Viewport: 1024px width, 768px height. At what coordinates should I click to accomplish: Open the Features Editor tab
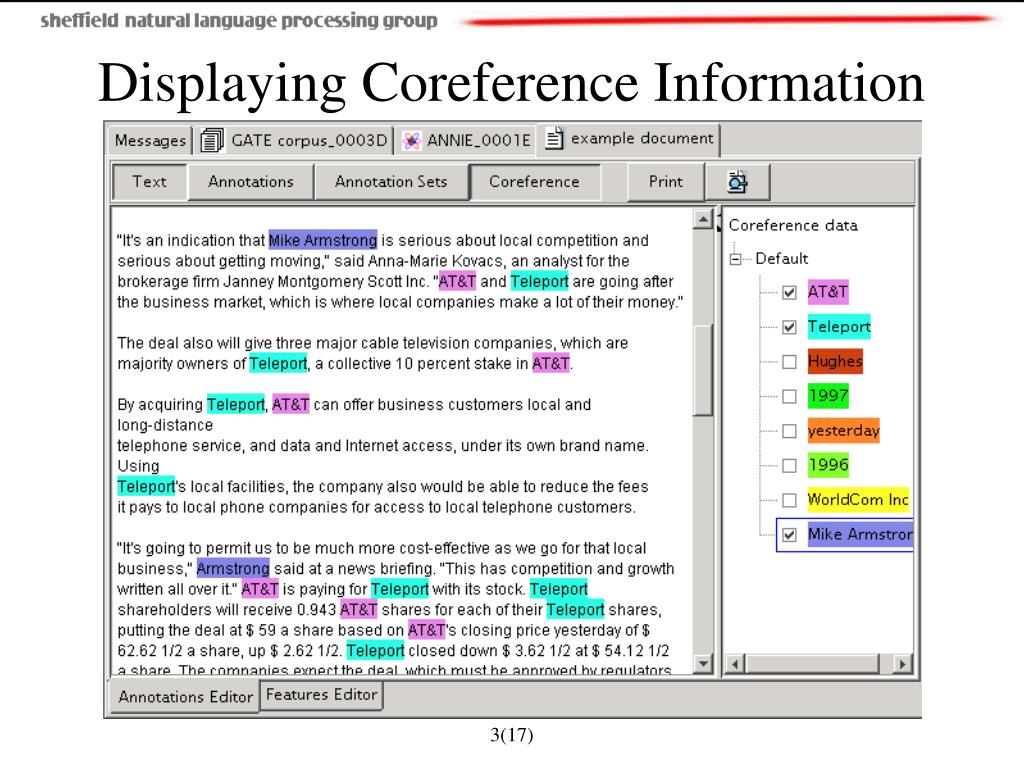point(321,695)
